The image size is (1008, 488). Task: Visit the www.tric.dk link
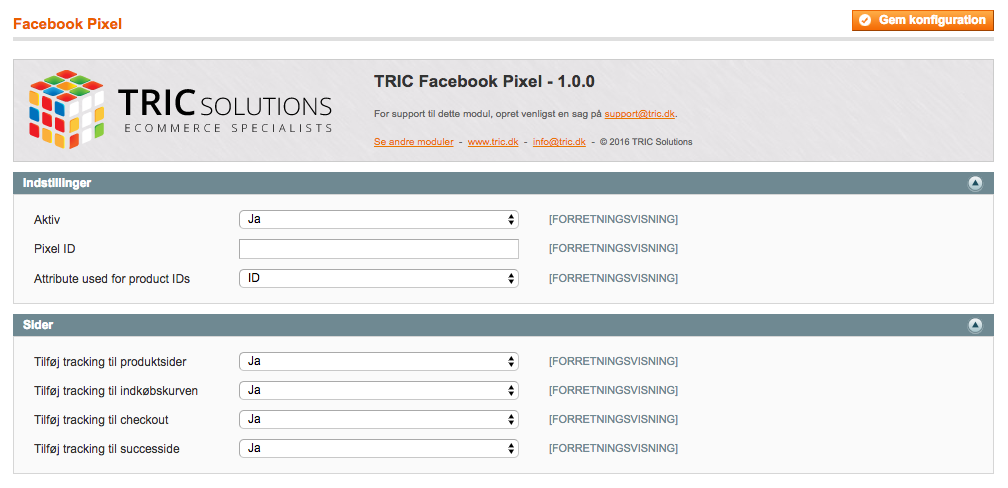tap(492, 142)
